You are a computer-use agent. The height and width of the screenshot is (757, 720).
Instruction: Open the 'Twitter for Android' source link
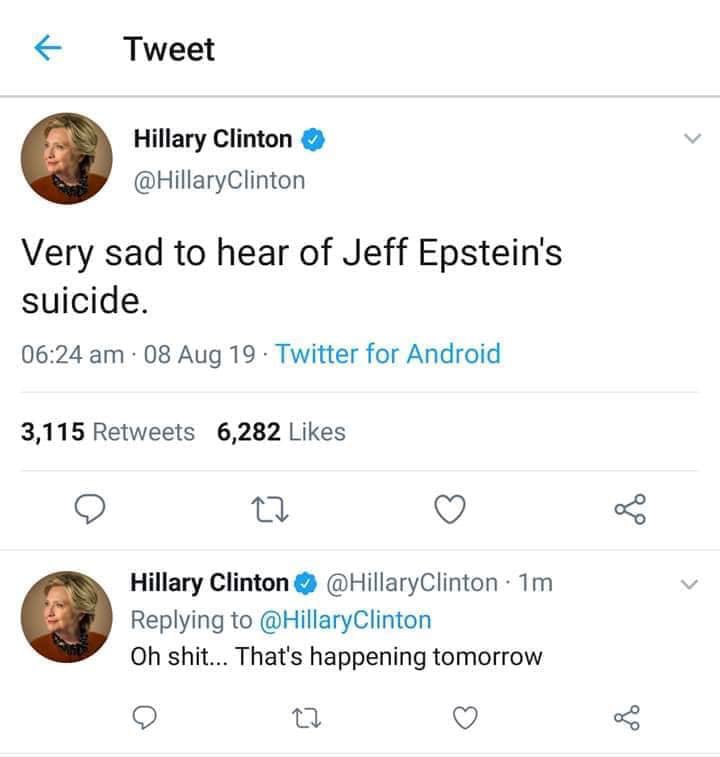pyautogui.click(x=387, y=353)
